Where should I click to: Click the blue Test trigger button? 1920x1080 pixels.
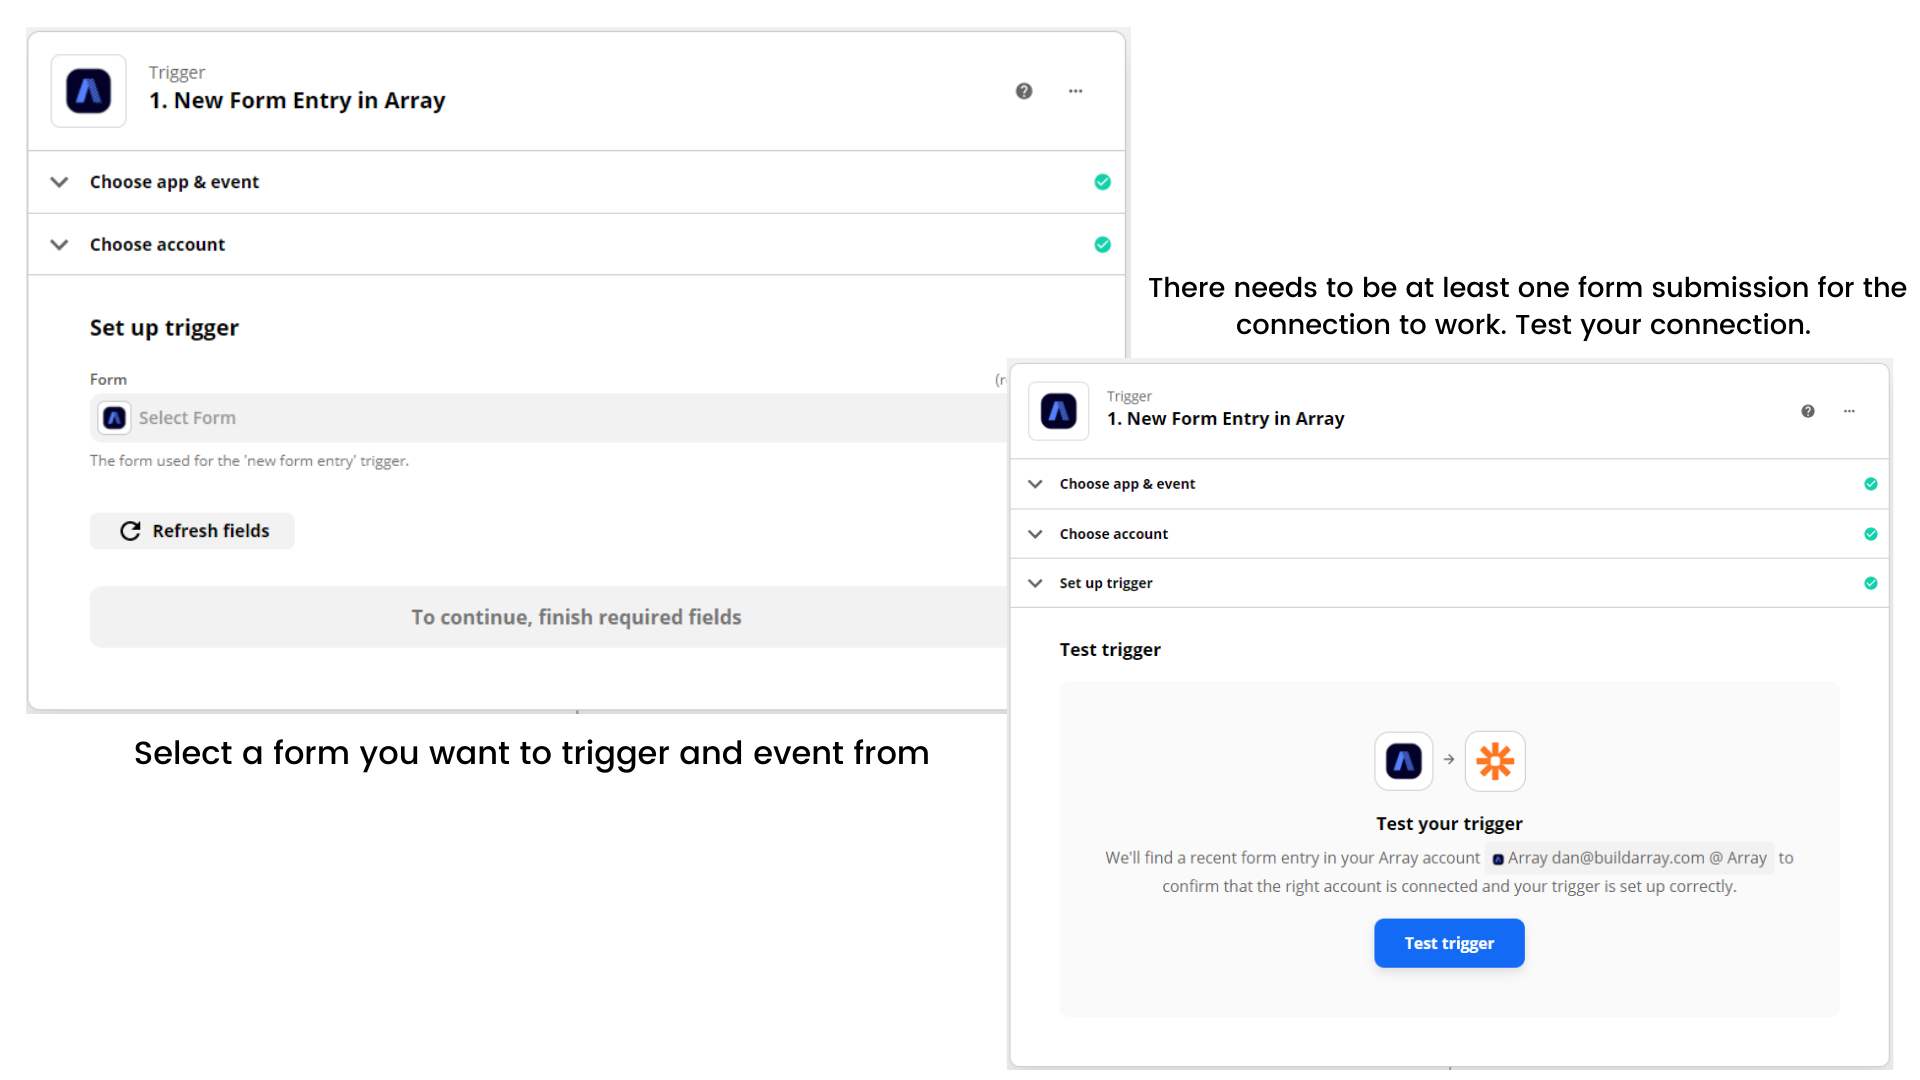pos(1449,943)
